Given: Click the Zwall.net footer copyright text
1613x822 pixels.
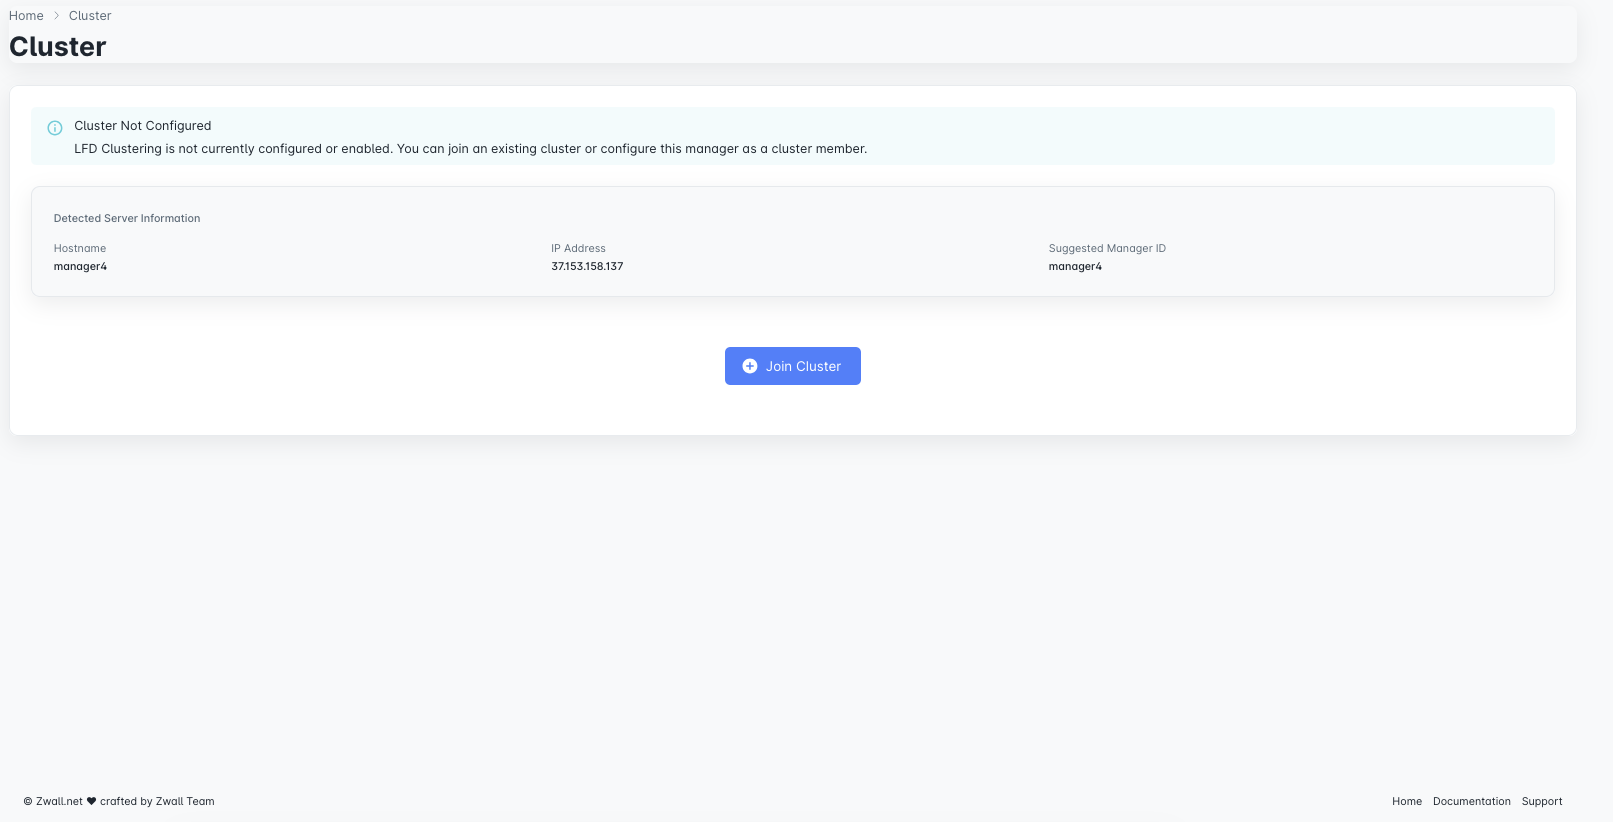Looking at the screenshot, I should pyautogui.click(x=58, y=801).
